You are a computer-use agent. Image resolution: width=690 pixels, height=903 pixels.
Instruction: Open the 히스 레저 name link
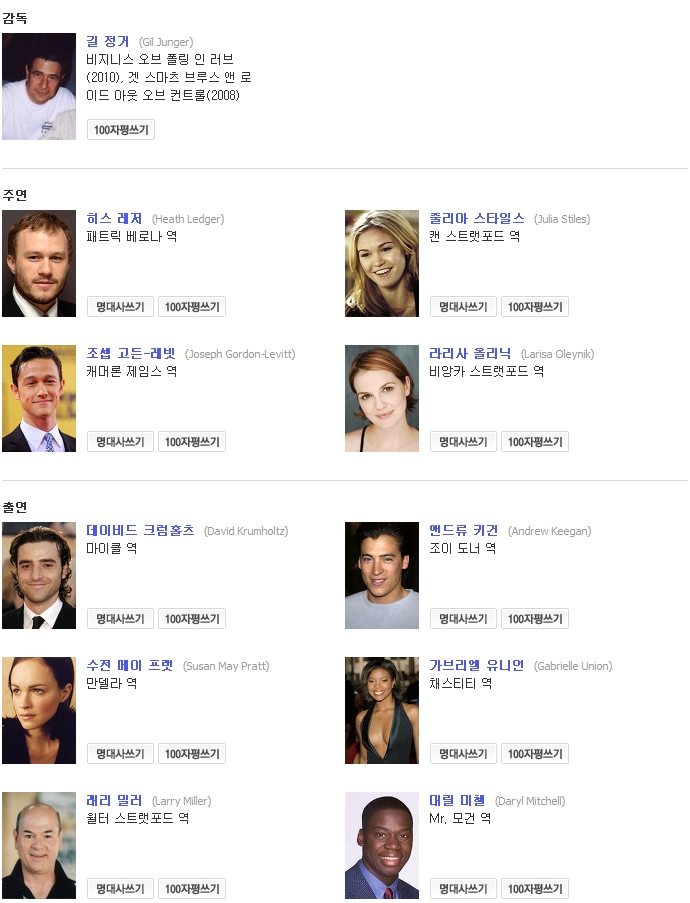(x=114, y=219)
